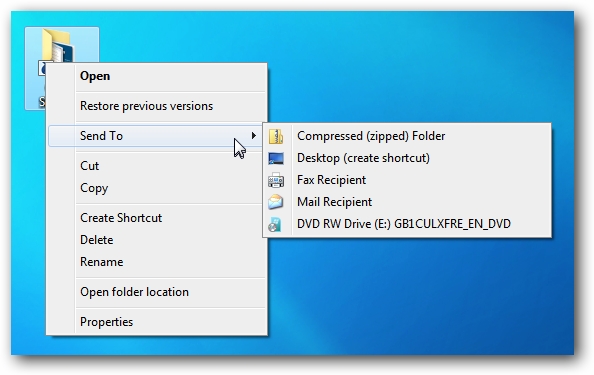Screen dimensions: 594x375
Task: Click the Fax Recipient machine icon
Action: pyautogui.click(x=276, y=180)
